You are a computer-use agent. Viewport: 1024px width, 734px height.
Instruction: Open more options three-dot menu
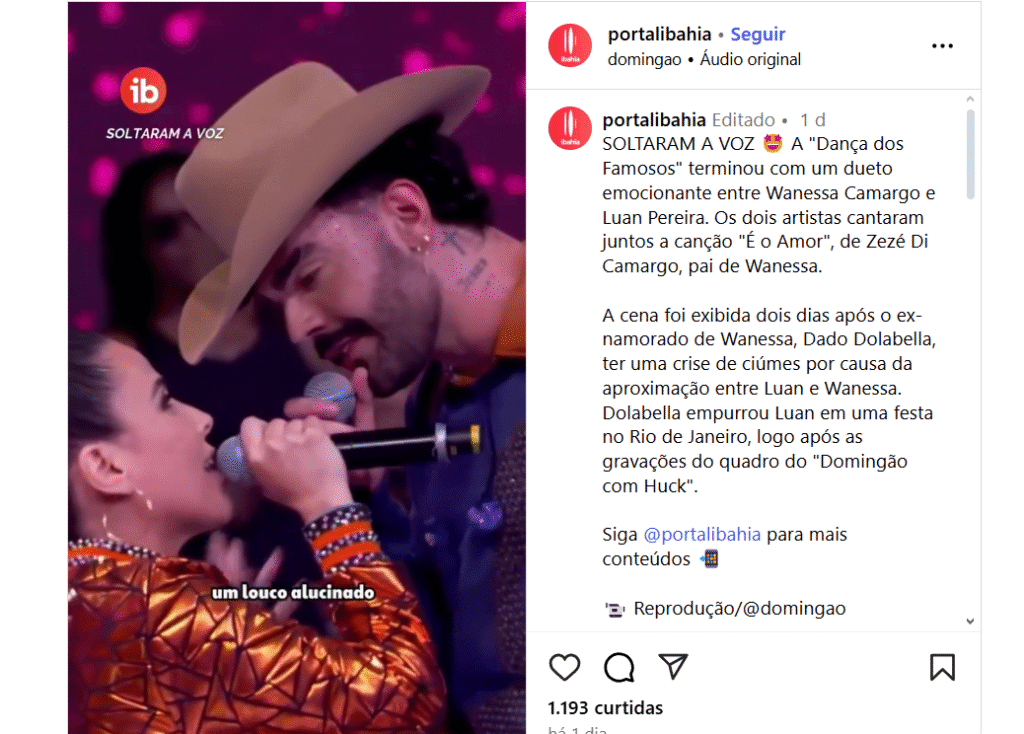tap(942, 46)
